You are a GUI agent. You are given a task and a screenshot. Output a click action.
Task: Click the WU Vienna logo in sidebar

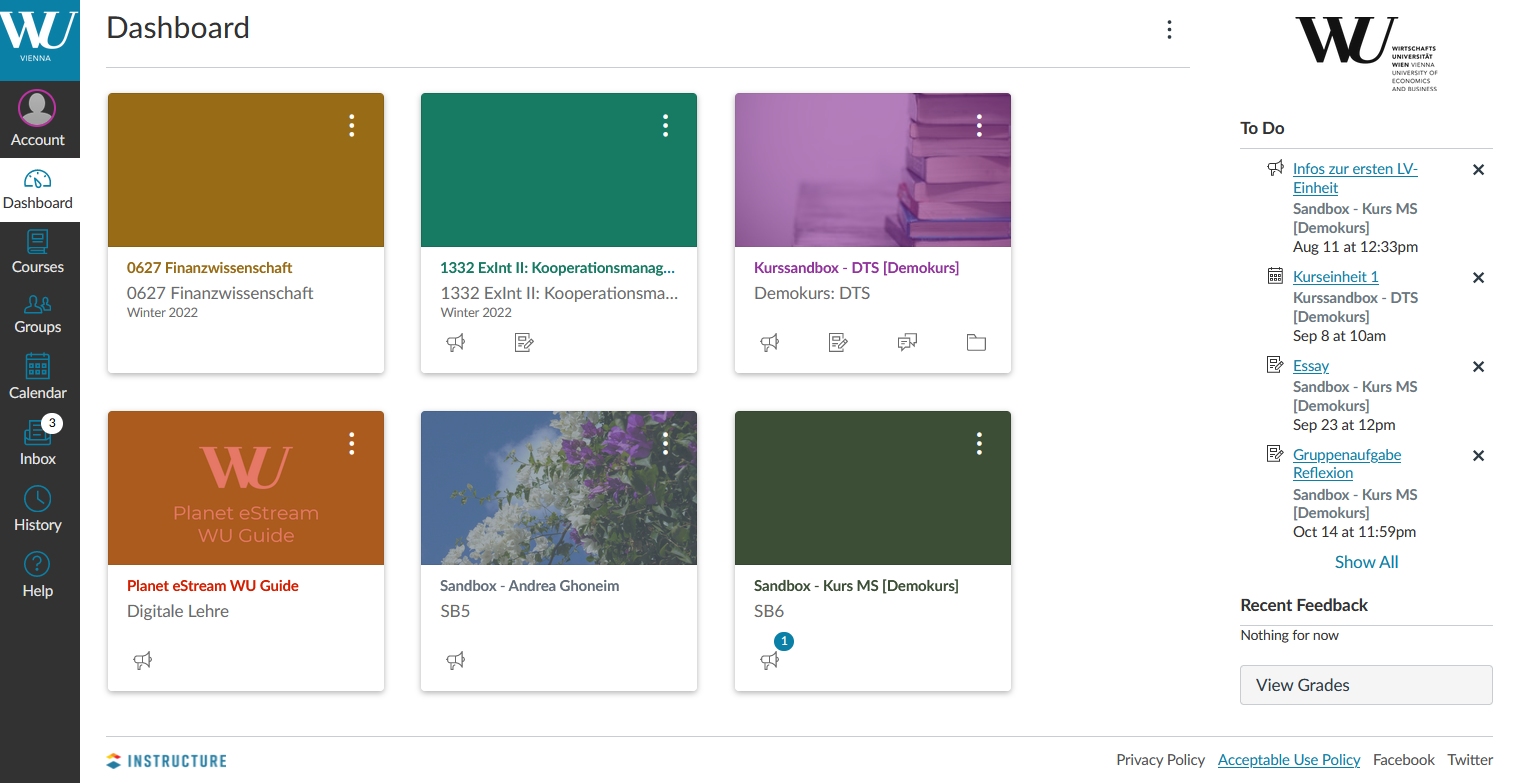(x=39, y=40)
